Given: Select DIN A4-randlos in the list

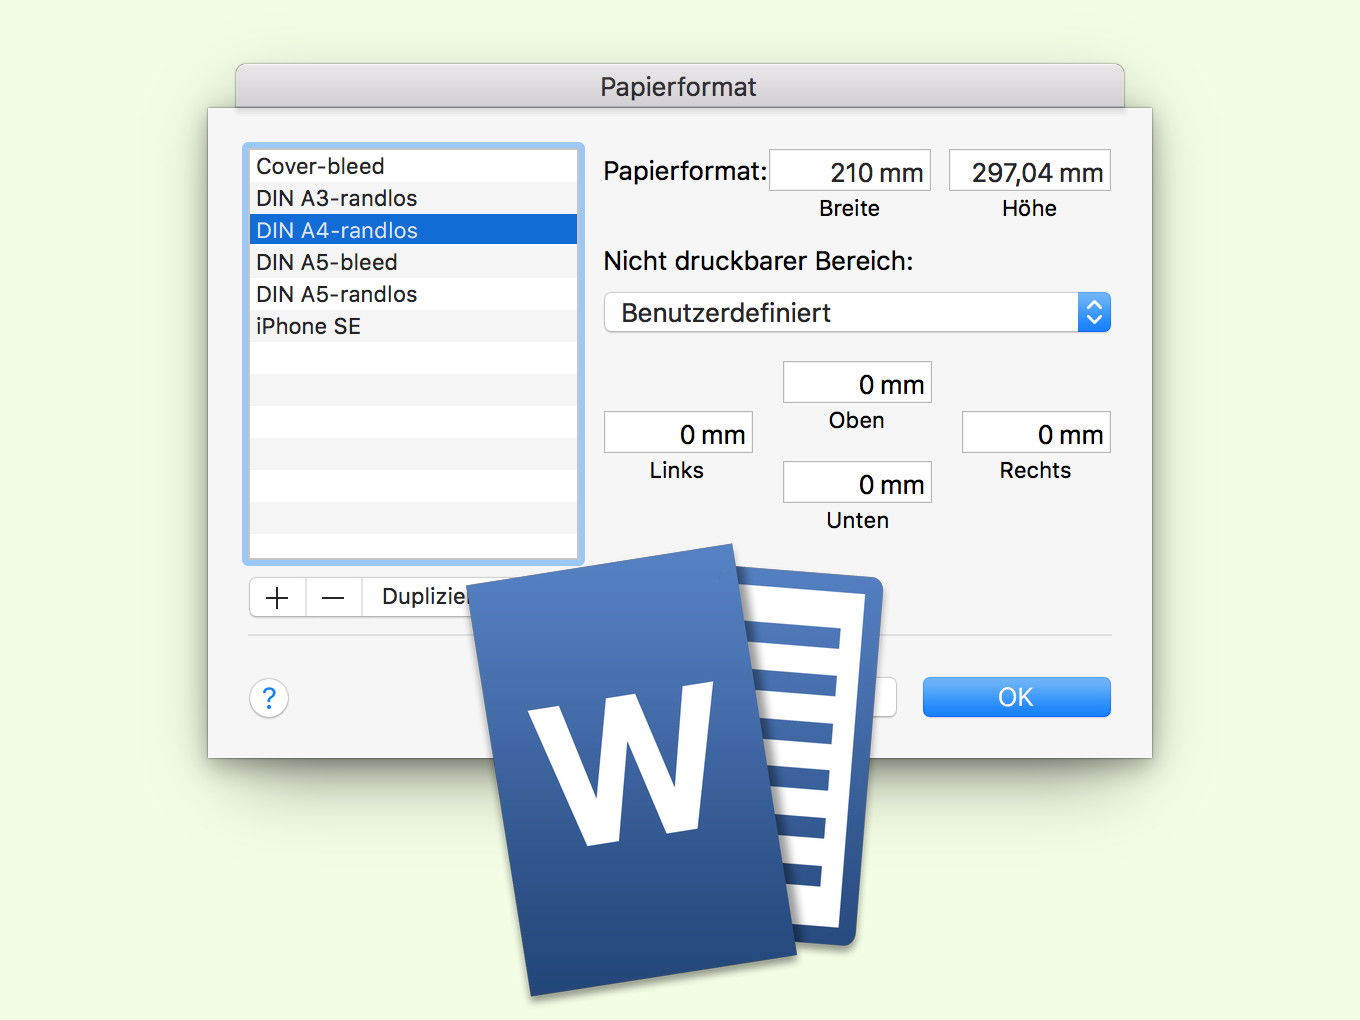Looking at the screenshot, I should point(413,230).
